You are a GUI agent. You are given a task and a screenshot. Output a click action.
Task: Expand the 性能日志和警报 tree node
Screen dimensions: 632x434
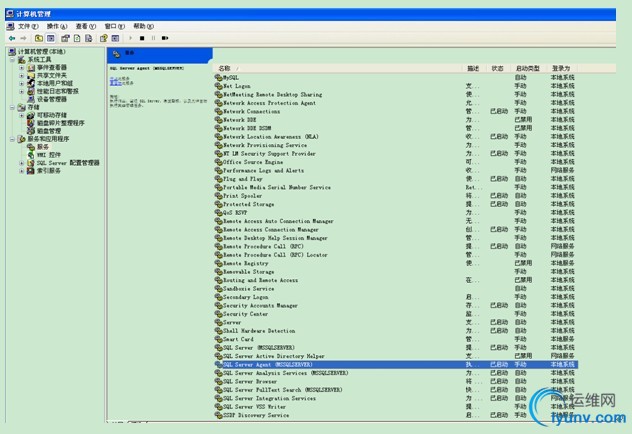[x=21, y=91]
